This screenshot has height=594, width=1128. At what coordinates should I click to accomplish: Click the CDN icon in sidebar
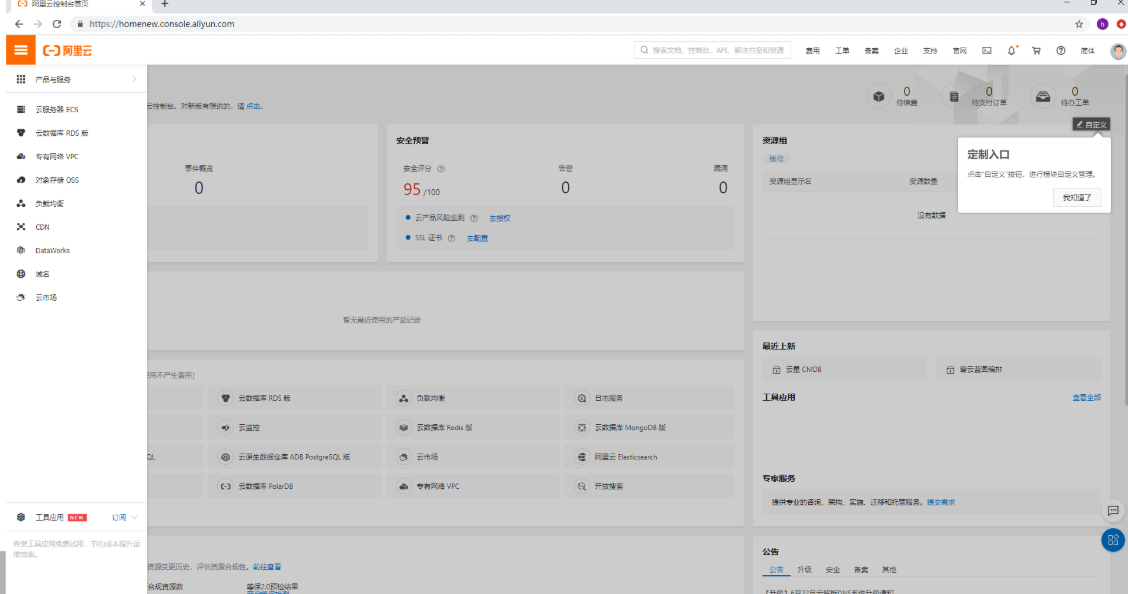pos(21,227)
